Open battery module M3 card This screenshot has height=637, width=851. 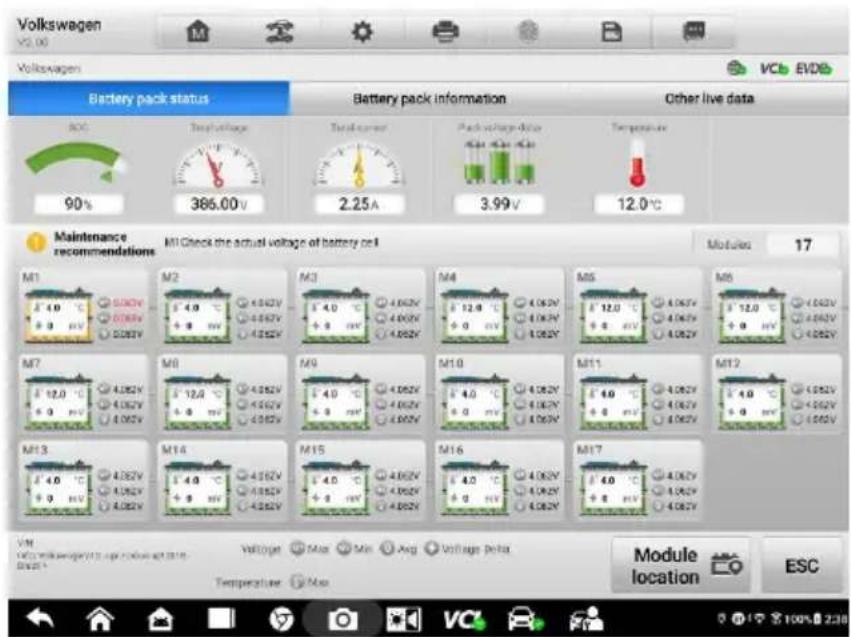click(361, 308)
